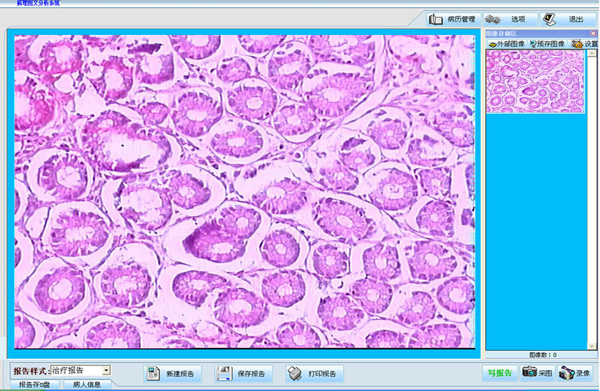Screen dimensions: 600x391
Task: Click the green 写报告 write report button
Action: [499, 373]
